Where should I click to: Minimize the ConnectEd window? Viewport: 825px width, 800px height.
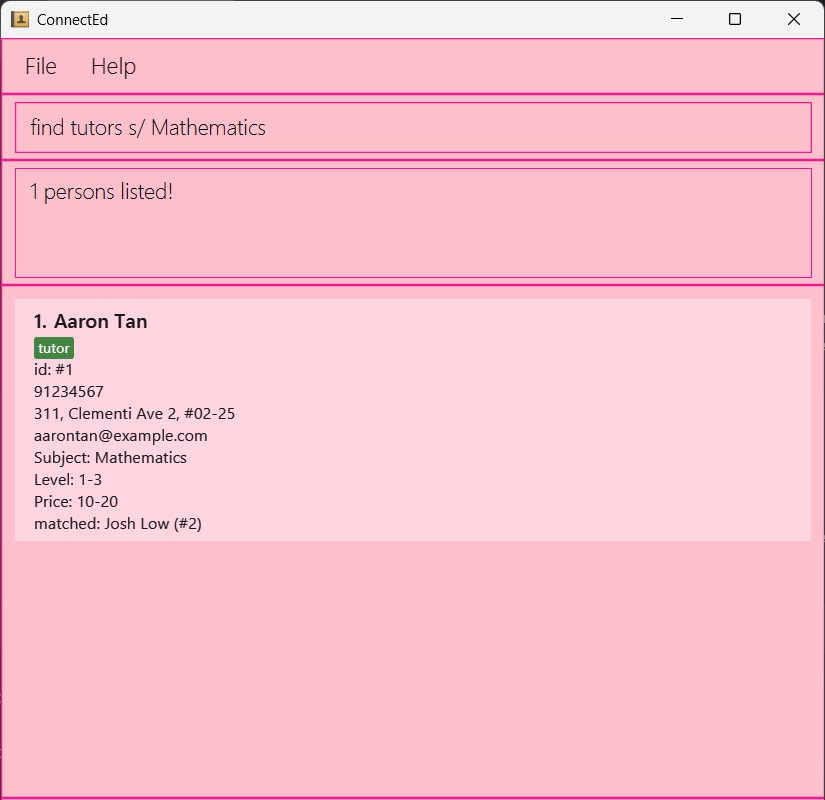coord(677,19)
